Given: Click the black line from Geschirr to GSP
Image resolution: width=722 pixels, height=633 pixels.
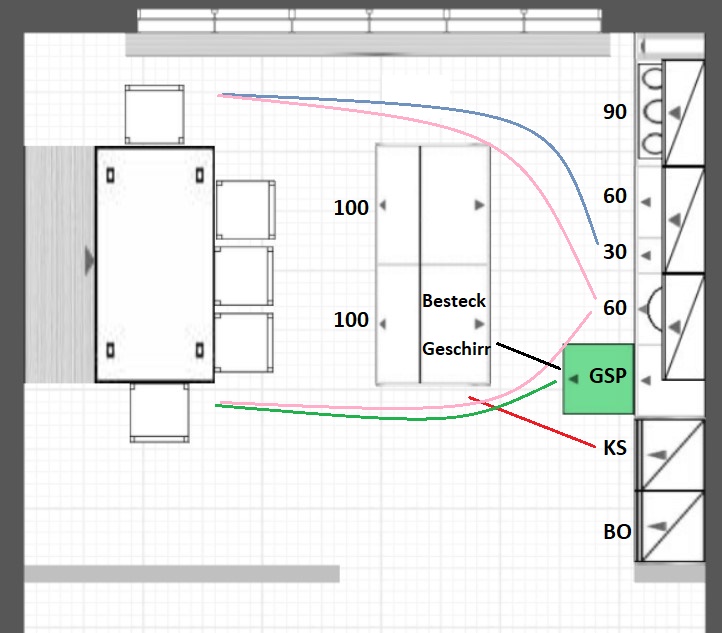Looking at the screenshot, I should point(525,353).
